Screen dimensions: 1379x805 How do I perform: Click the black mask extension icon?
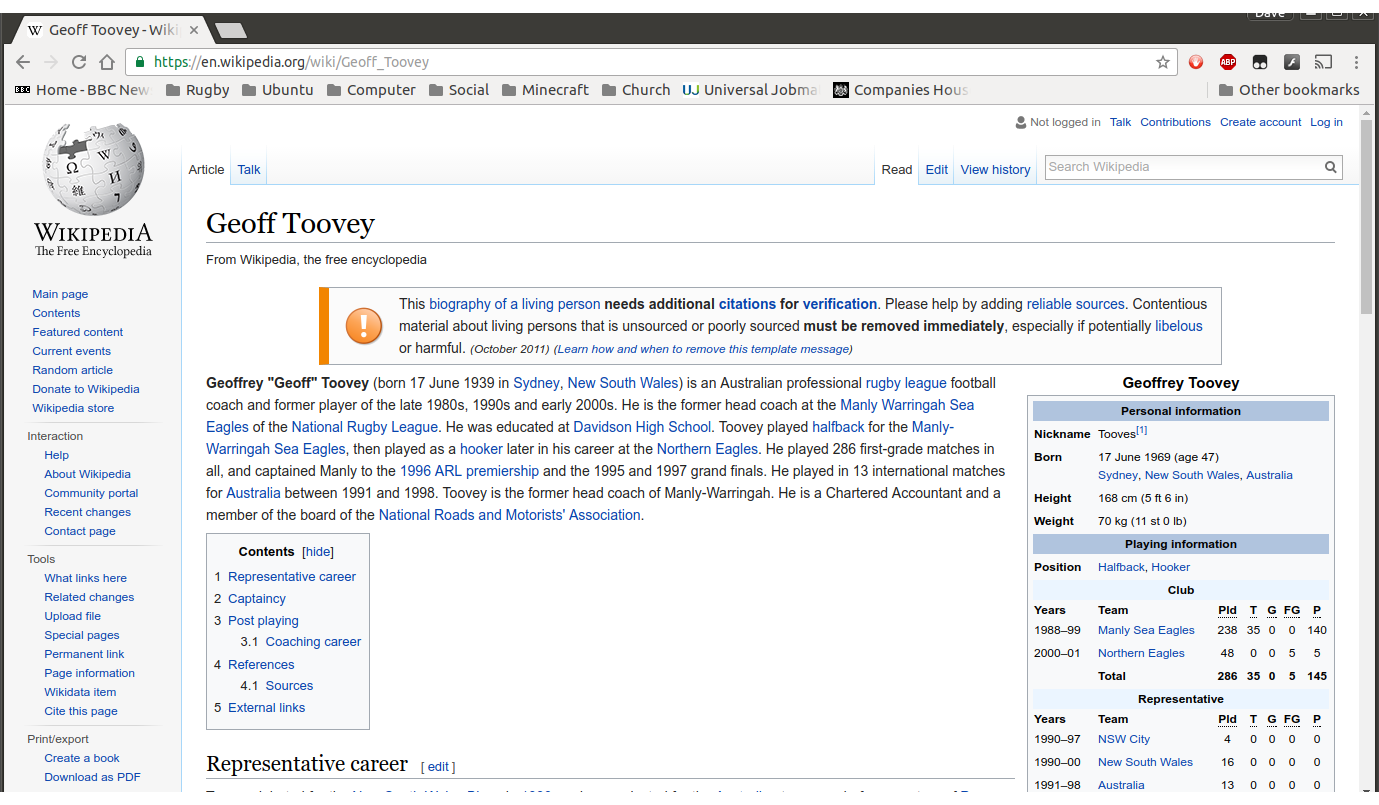coord(1260,62)
